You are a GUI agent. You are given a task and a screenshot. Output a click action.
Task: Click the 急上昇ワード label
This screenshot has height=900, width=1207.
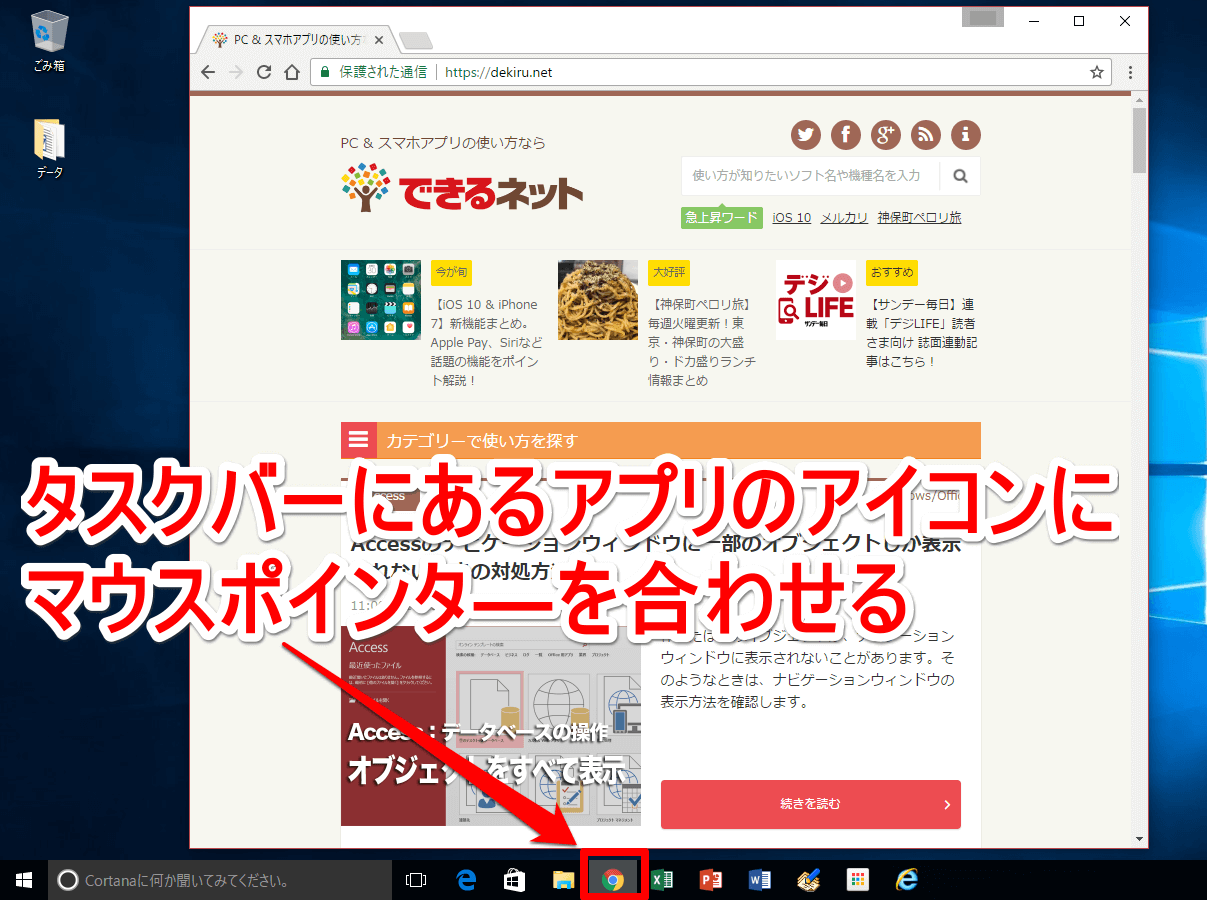[x=721, y=217]
